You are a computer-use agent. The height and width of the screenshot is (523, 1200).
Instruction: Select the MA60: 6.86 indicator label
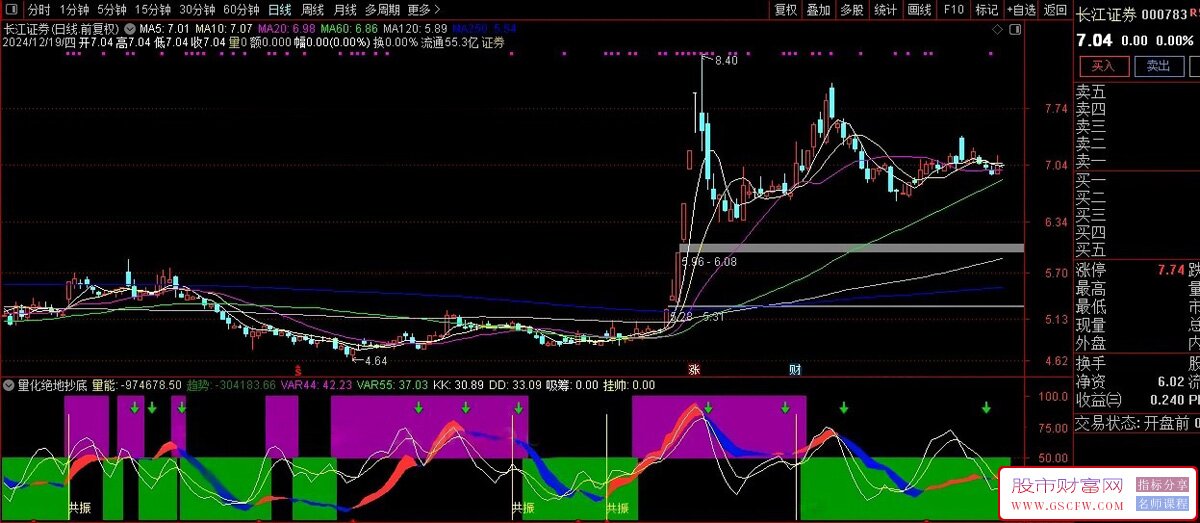[x=349, y=29]
